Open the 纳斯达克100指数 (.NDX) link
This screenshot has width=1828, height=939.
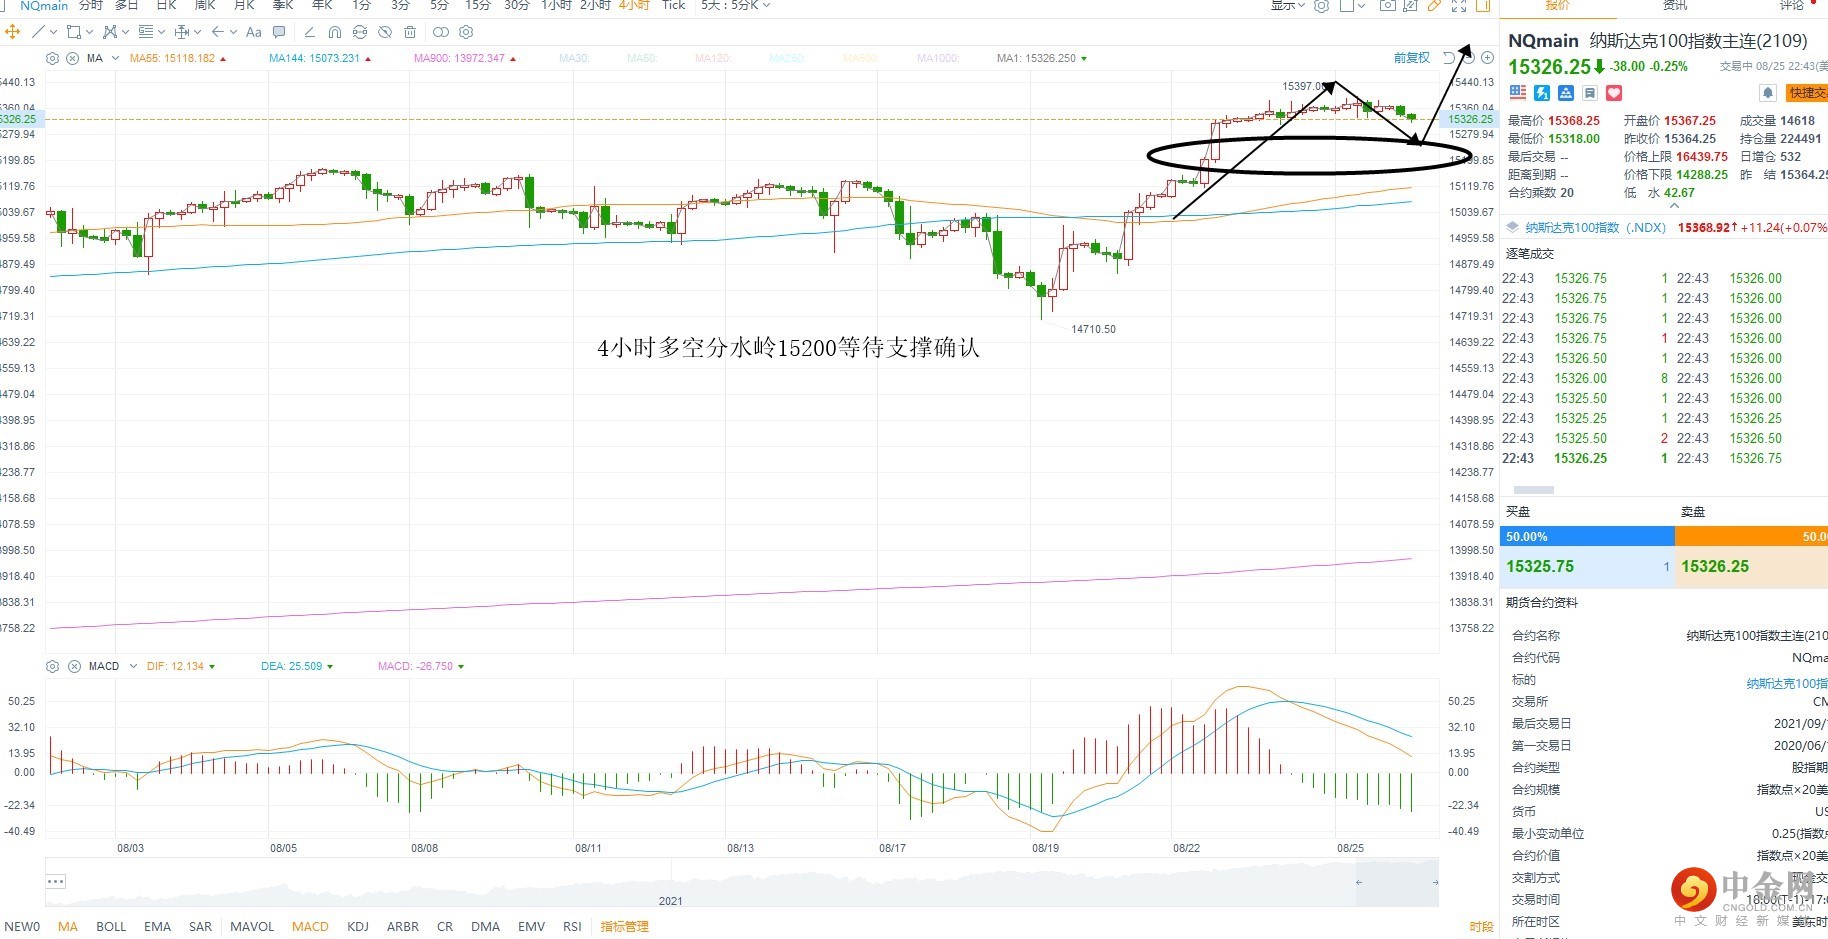[1595, 228]
